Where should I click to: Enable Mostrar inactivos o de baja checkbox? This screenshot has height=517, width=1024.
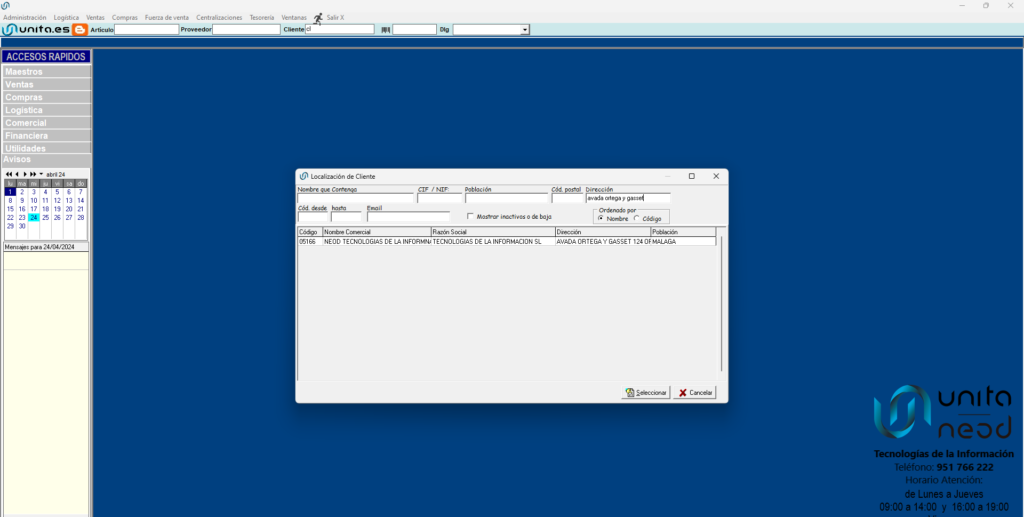pos(471,216)
